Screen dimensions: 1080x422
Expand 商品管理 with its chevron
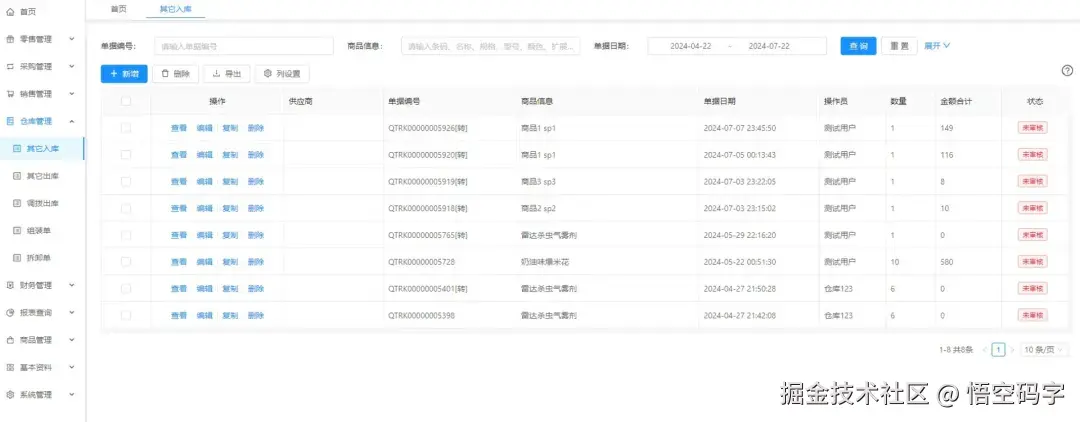click(72, 340)
